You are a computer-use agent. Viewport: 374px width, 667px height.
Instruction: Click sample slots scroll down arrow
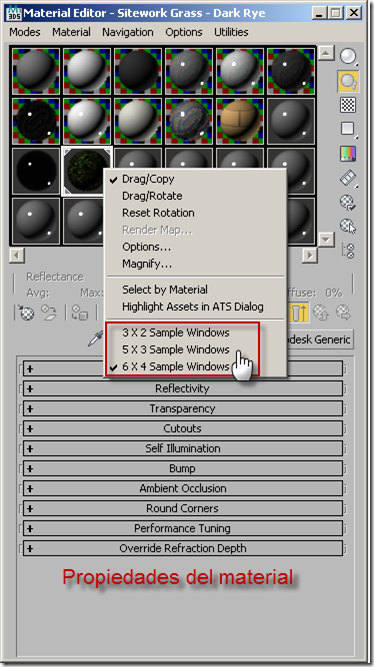(326, 239)
